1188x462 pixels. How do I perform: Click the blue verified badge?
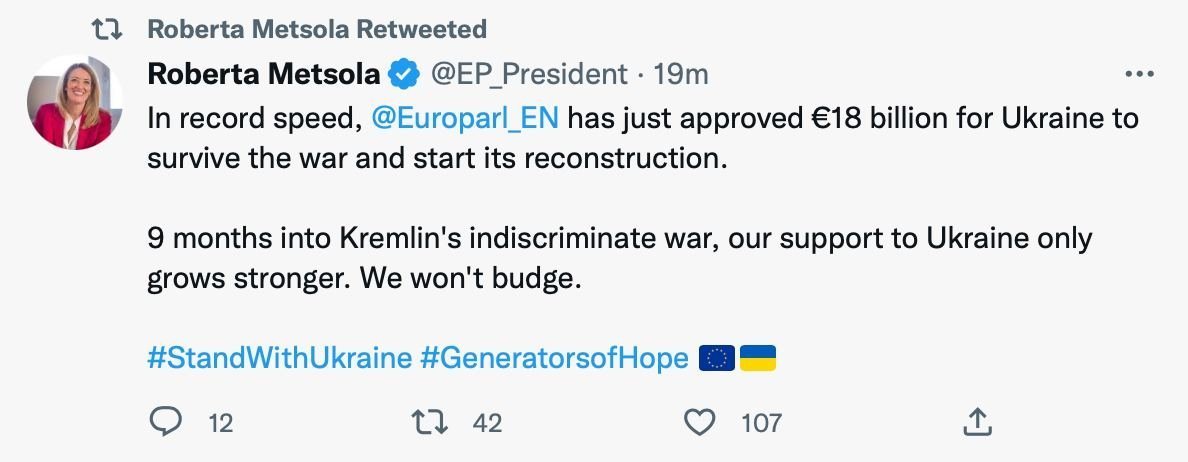pos(404,74)
